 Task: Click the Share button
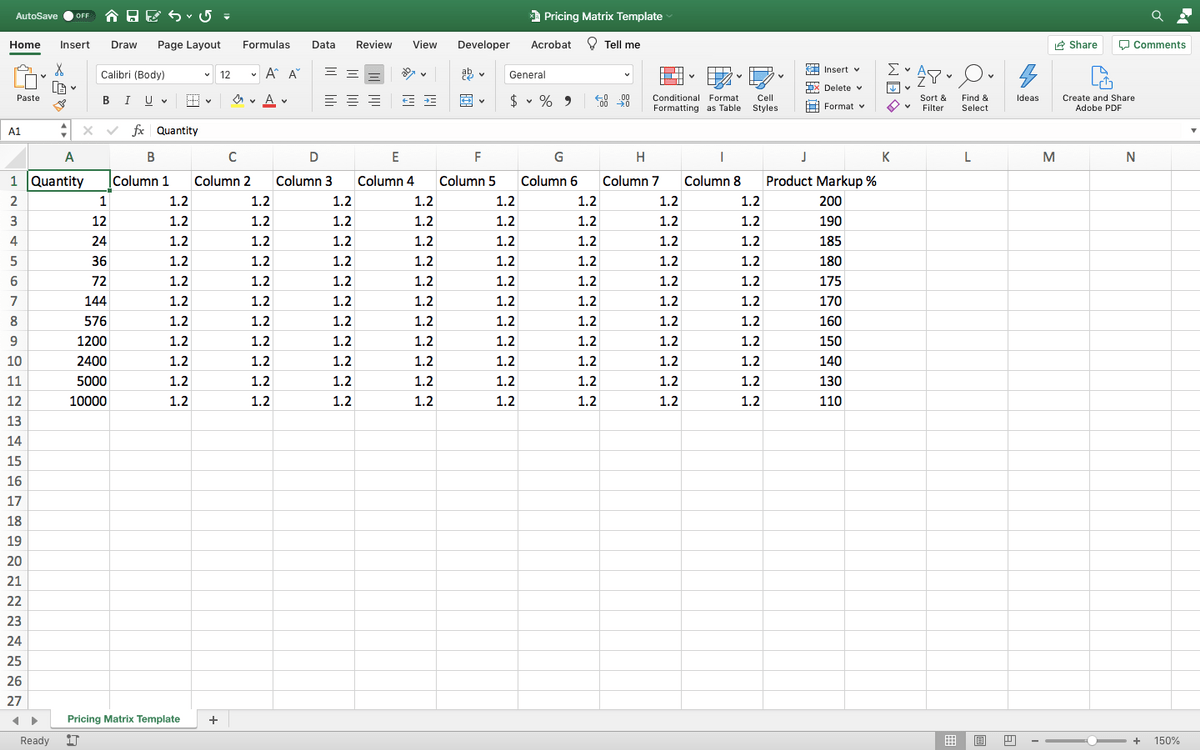click(1075, 45)
